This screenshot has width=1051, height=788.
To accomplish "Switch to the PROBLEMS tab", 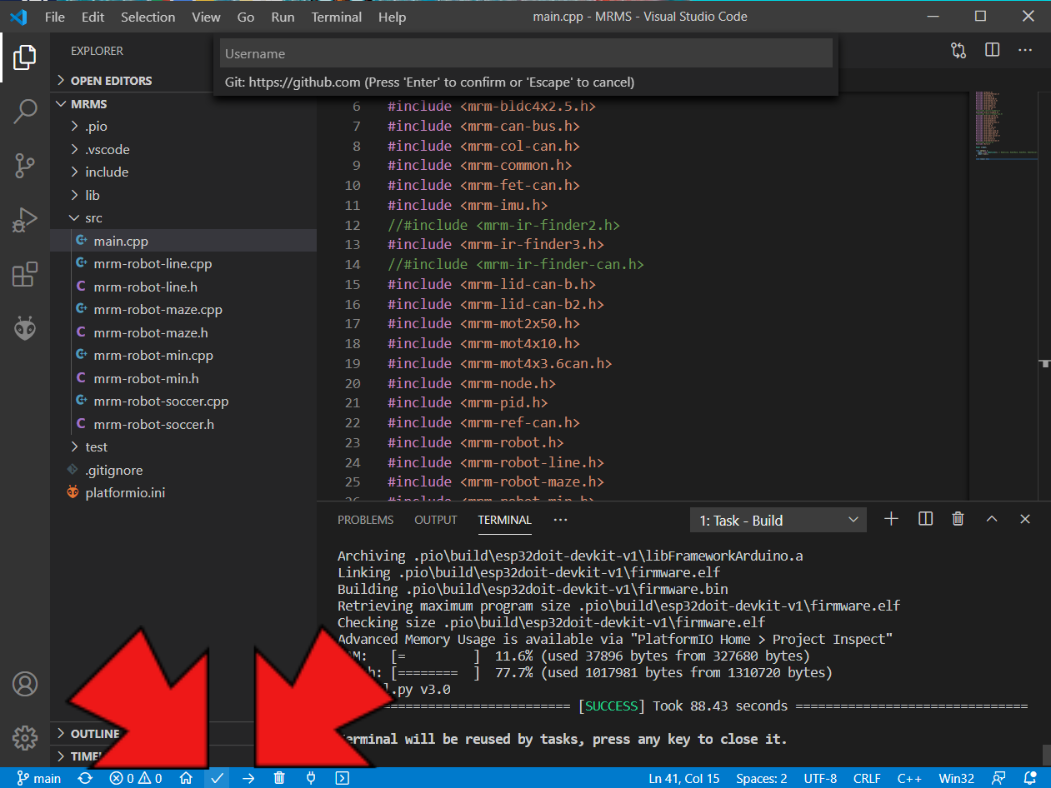I will [365, 520].
